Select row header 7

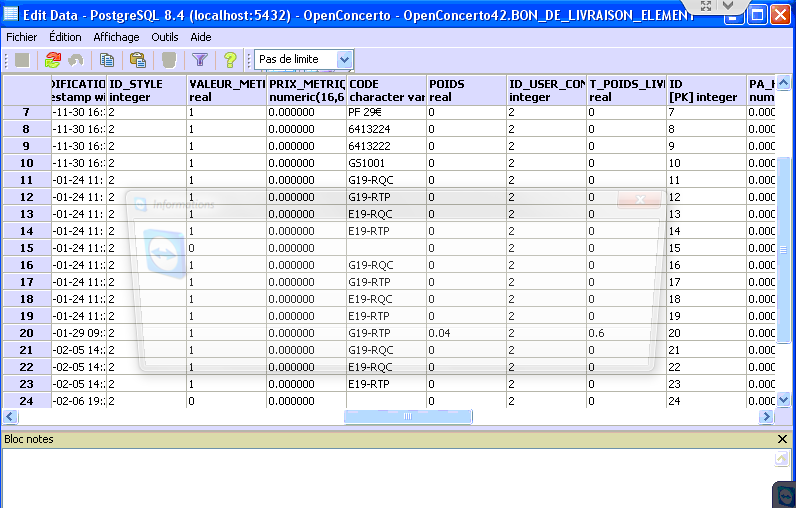[26, 112]
